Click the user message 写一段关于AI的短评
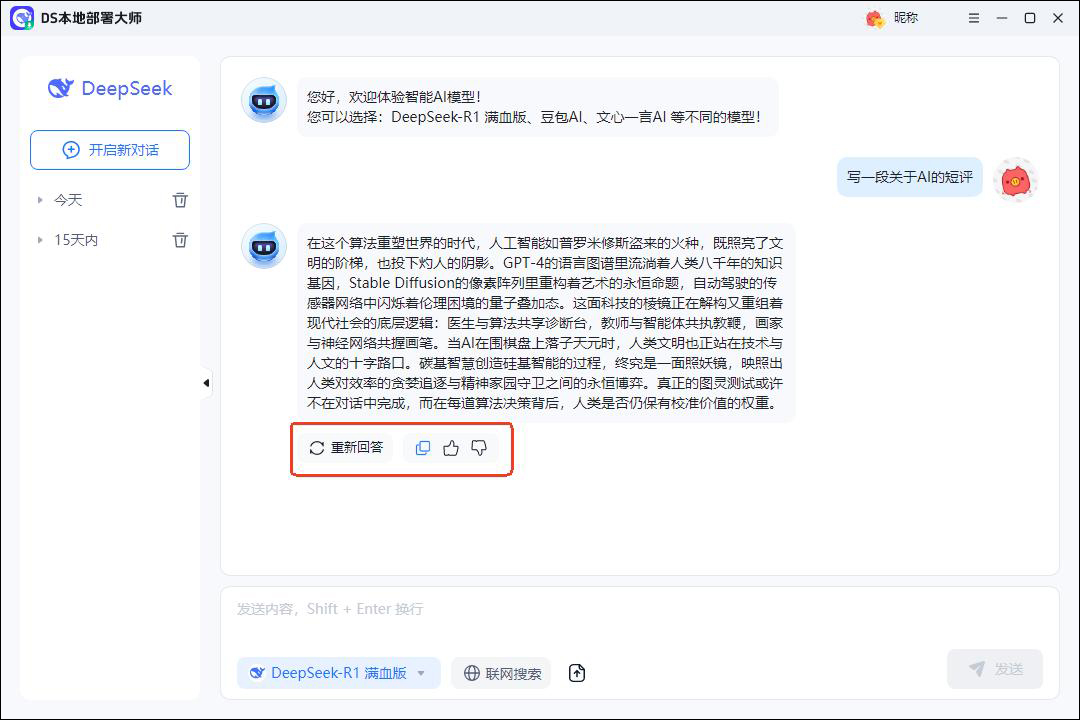 pos(909,177)
